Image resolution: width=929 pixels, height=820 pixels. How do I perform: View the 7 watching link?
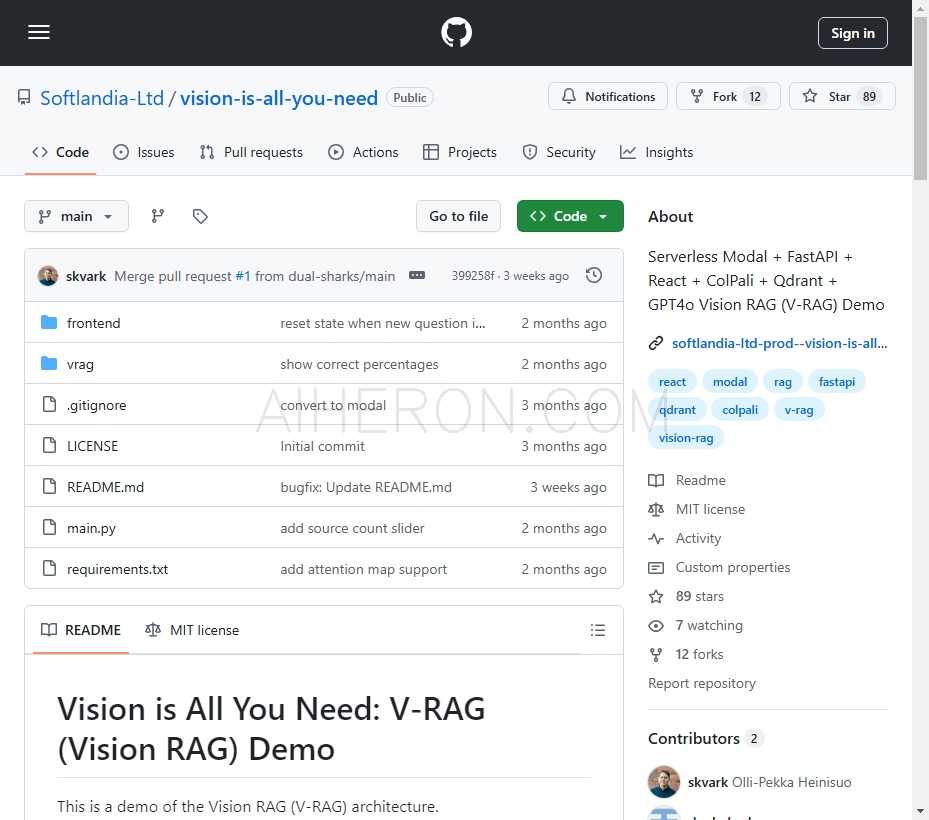pos(696,625)
